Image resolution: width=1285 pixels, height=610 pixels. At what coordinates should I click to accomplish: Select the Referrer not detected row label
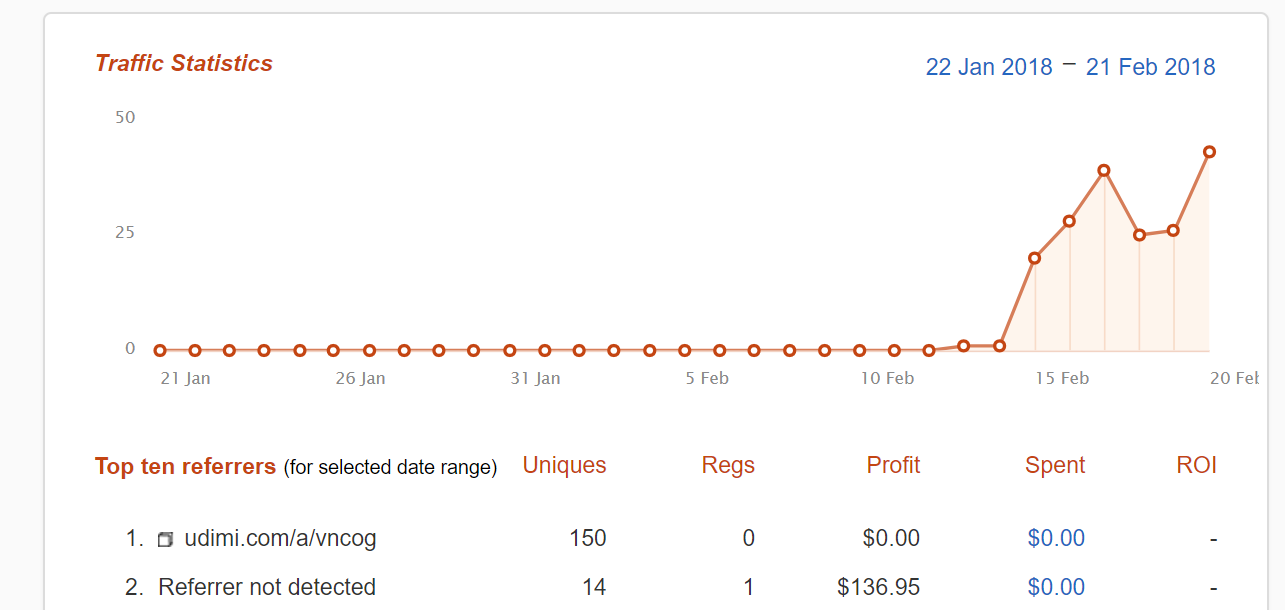pos(267,587)
